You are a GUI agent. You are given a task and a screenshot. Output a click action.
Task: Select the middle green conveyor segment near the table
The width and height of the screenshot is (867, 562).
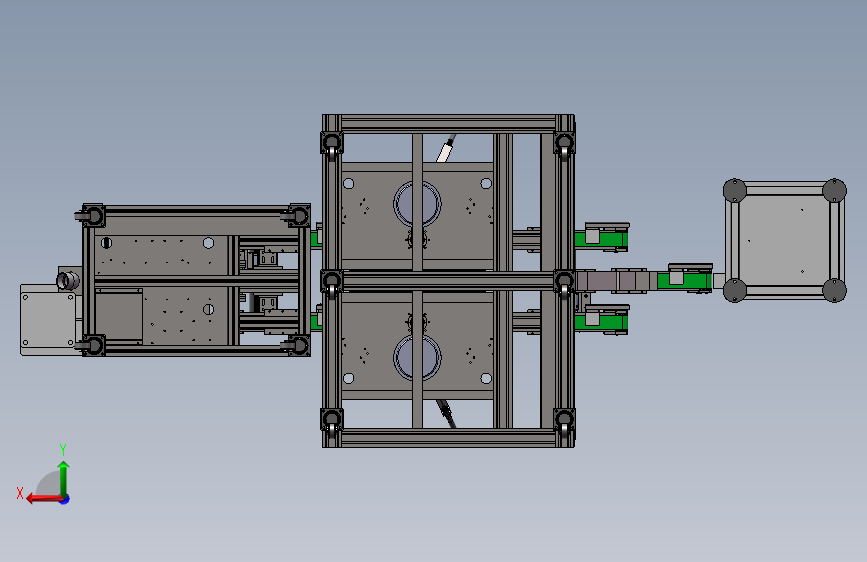pyautogui.click(x=685, y=279)
